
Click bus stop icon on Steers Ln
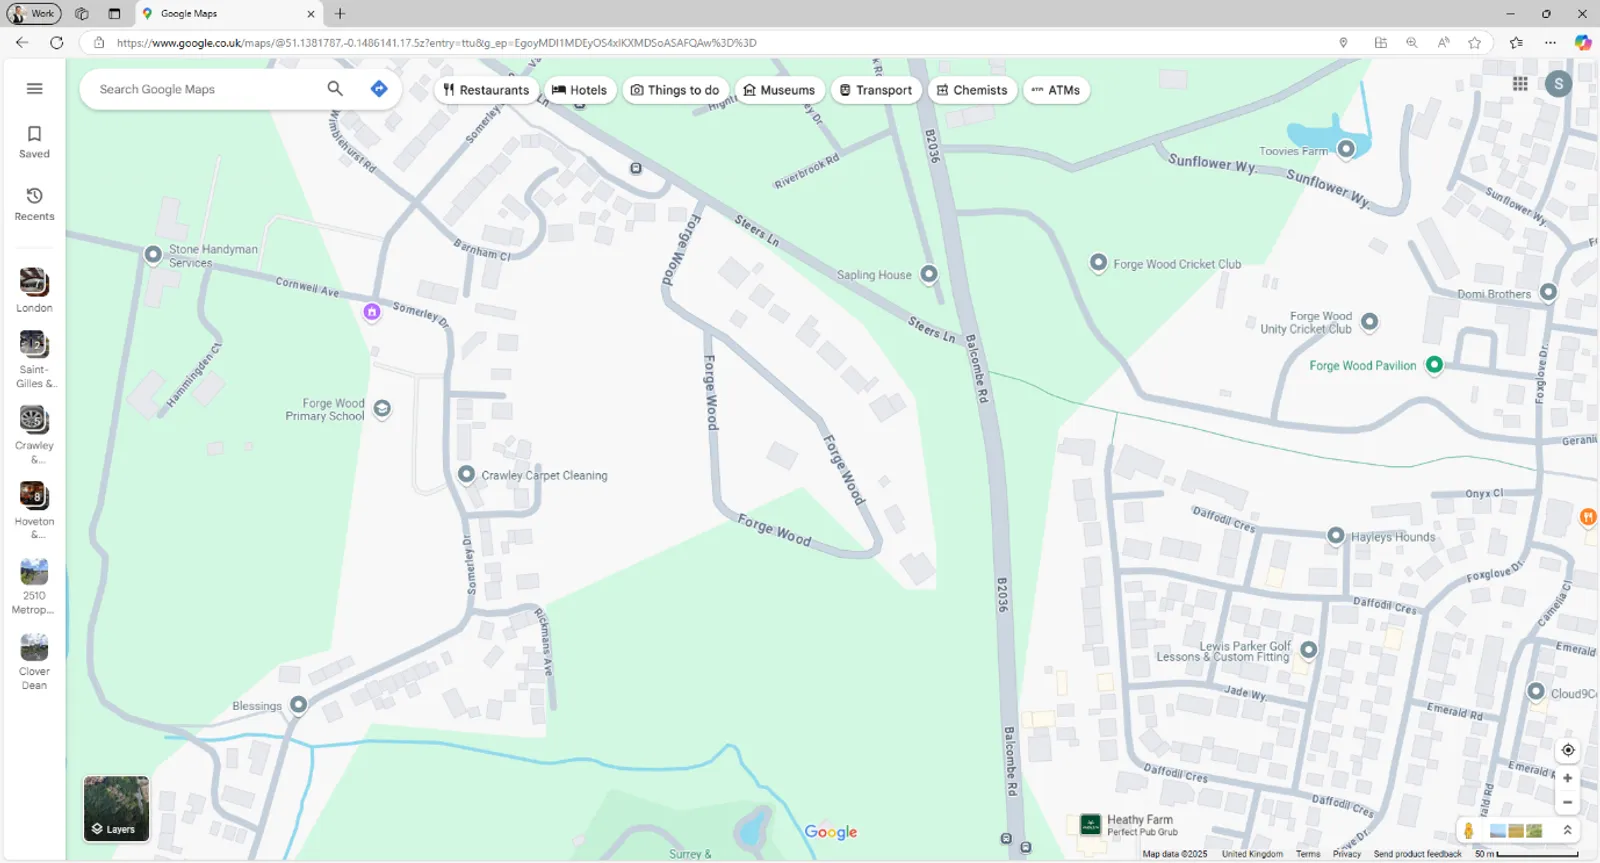pos(636,168)
